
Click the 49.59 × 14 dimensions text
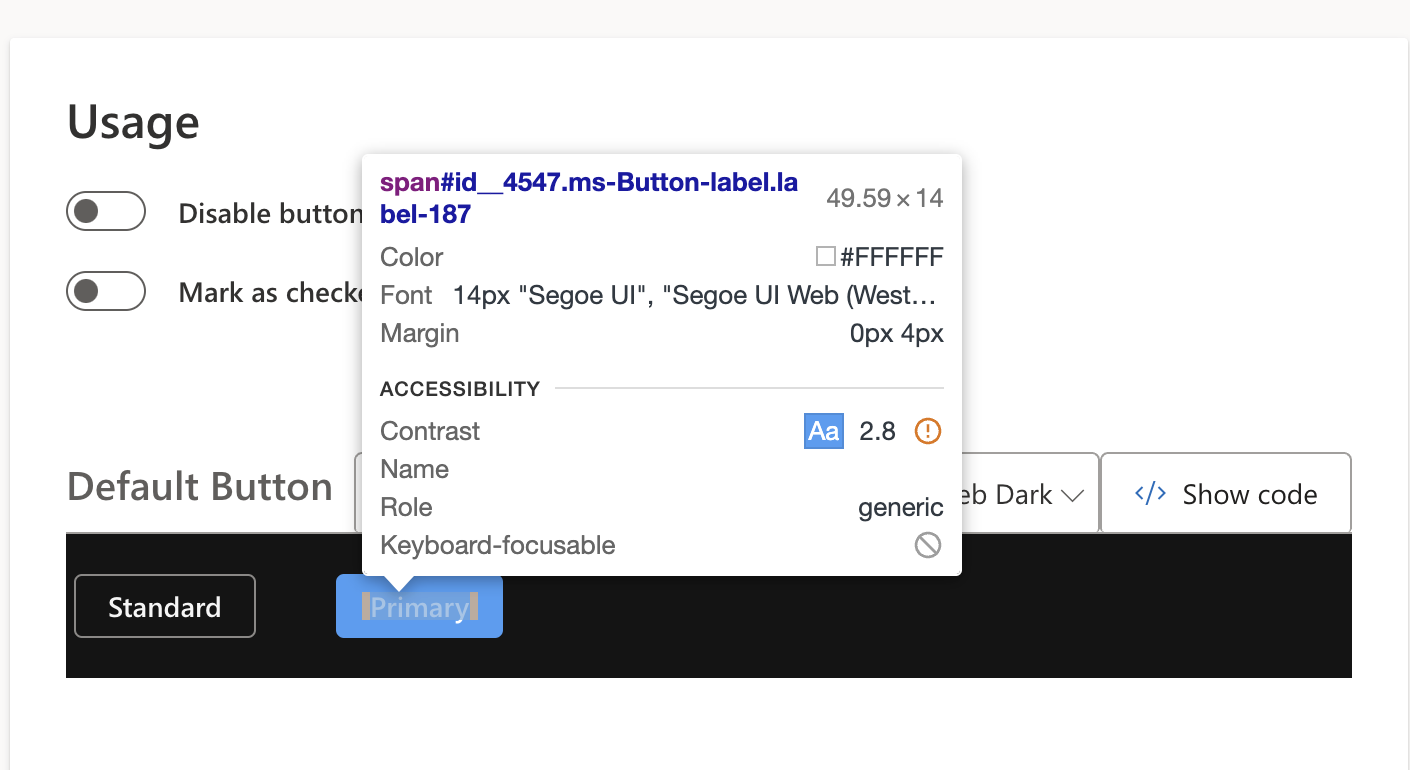coord(883,198)
